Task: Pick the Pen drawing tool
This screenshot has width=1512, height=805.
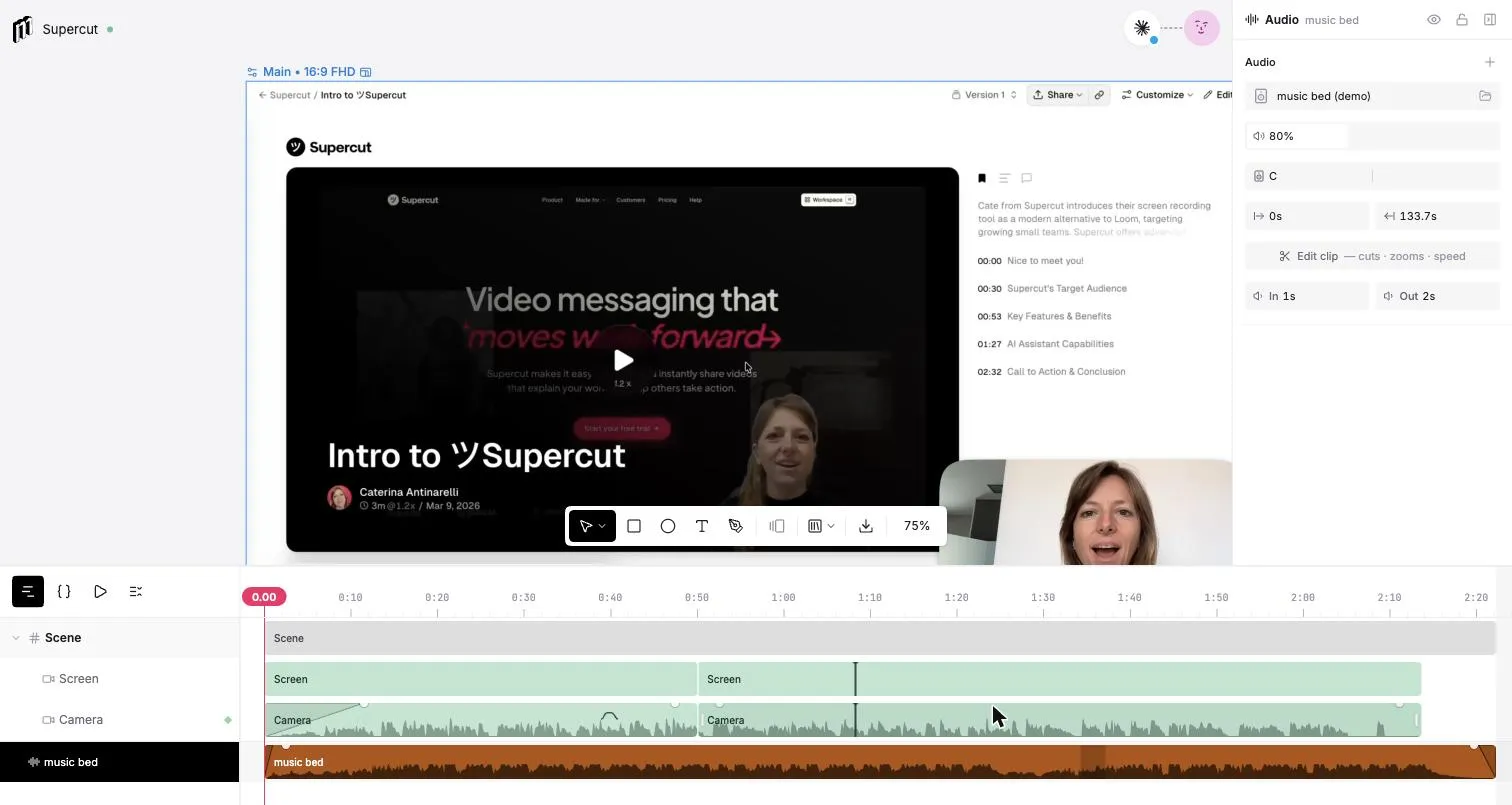Action: pos(736,526)
